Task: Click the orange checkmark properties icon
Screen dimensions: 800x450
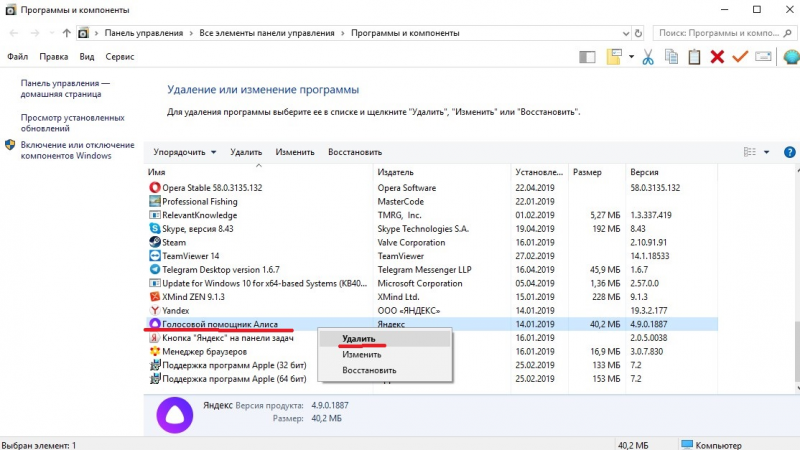Action: click(740, 57)
